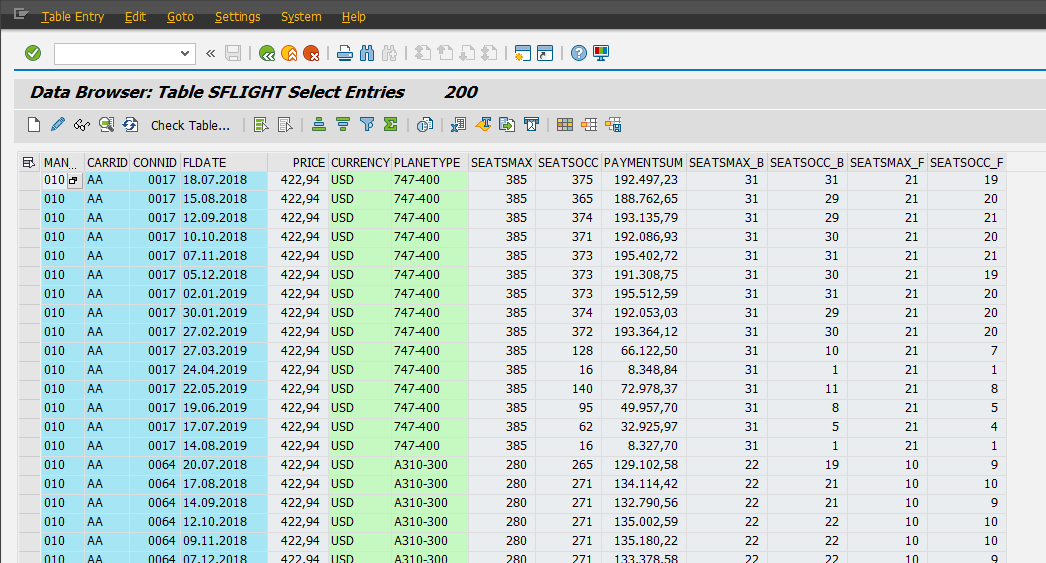The width and height of the screenshot is (1046, 563).
Task: Click the Sort Ascending icon
Action: (319, 125)
